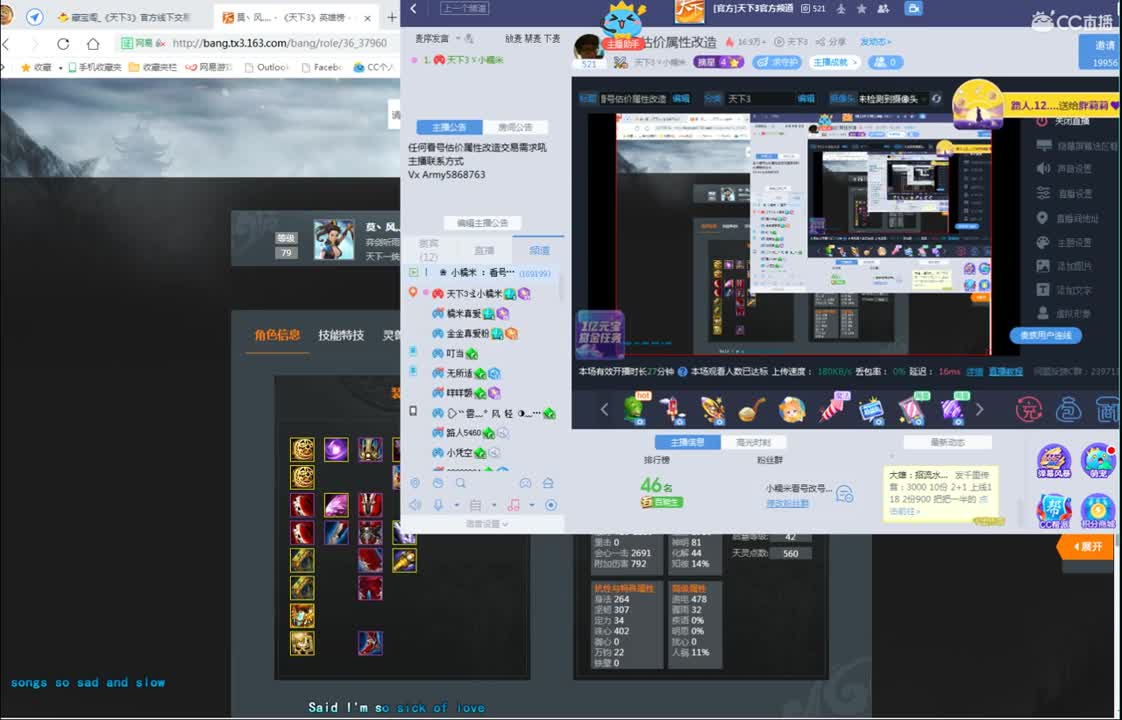Switch to the 频道 tab in chat panel
This screenshot has height=720, width=1122.
coord(538,250)
